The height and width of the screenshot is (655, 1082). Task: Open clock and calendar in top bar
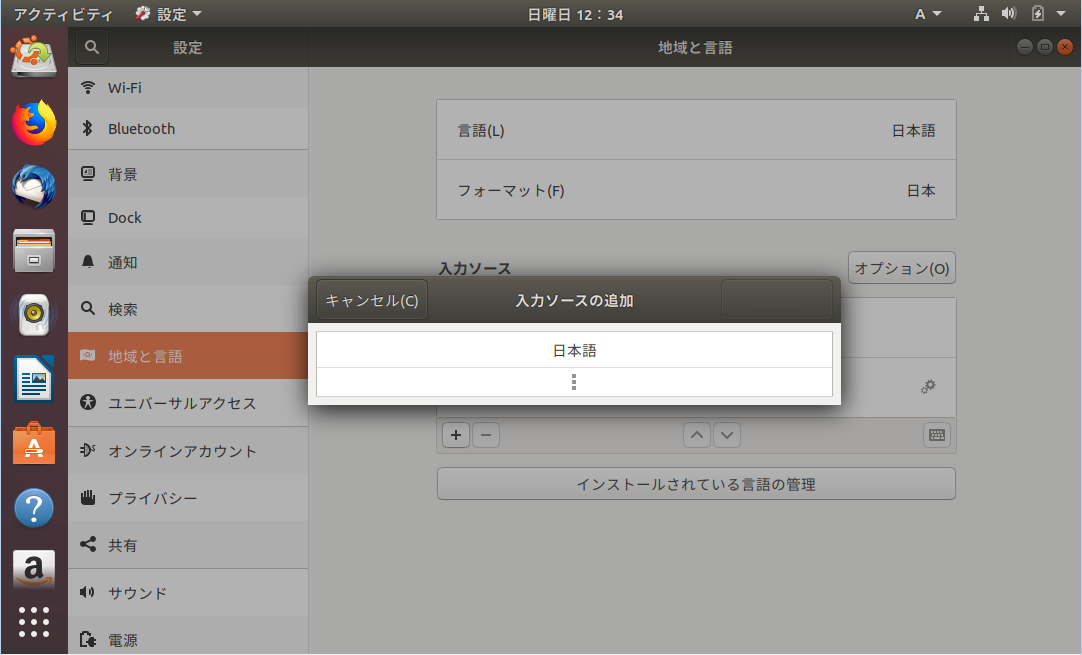pyautogui.click(x=575, y=14)
